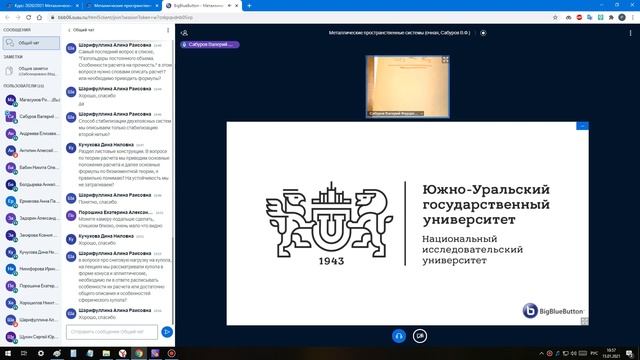Select user Хорошилов in the user list
The height and width of the screenshot is (360, 640).
point(32,303)
